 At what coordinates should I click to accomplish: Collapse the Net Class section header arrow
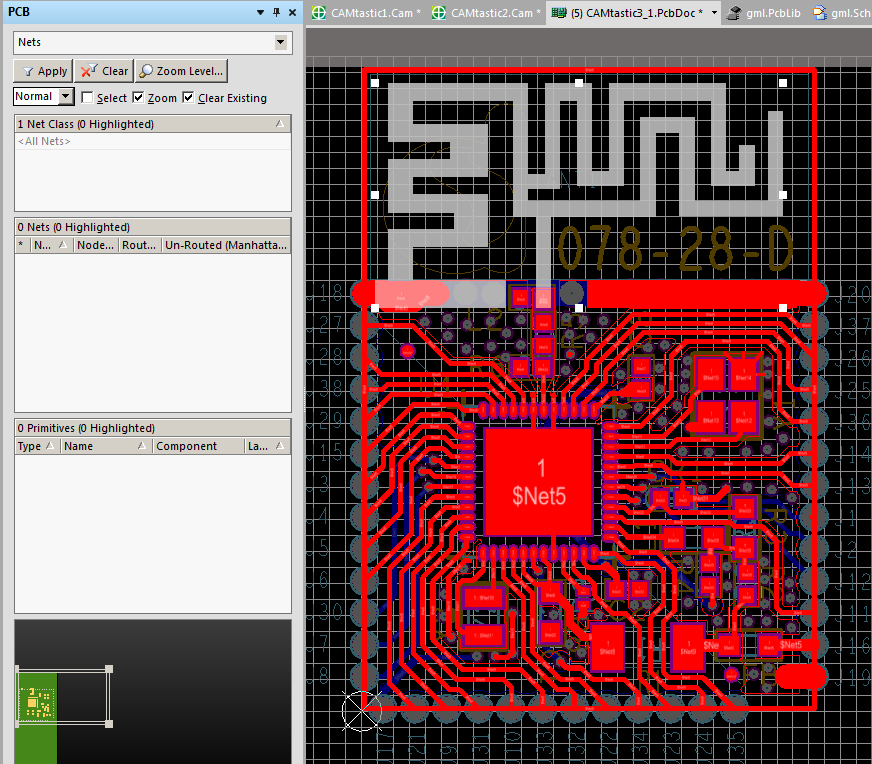pos(280,124)
